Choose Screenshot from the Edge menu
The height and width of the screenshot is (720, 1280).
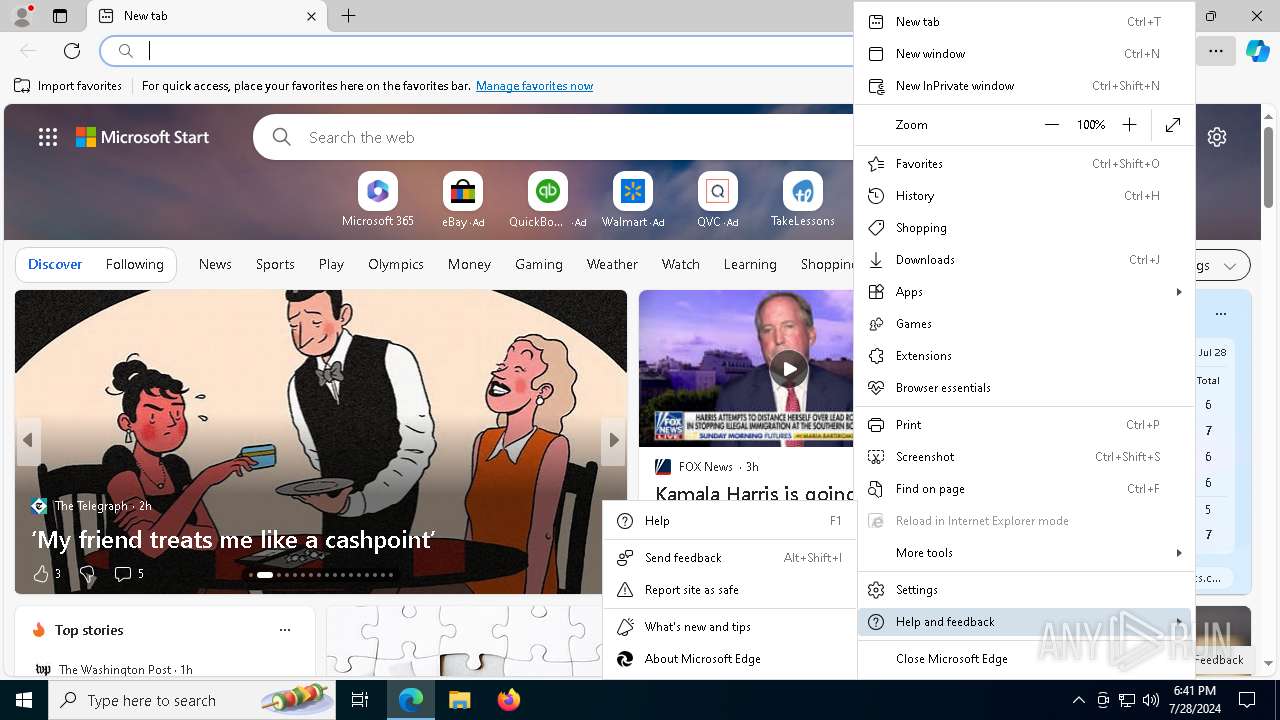(x=1025, y=457)
